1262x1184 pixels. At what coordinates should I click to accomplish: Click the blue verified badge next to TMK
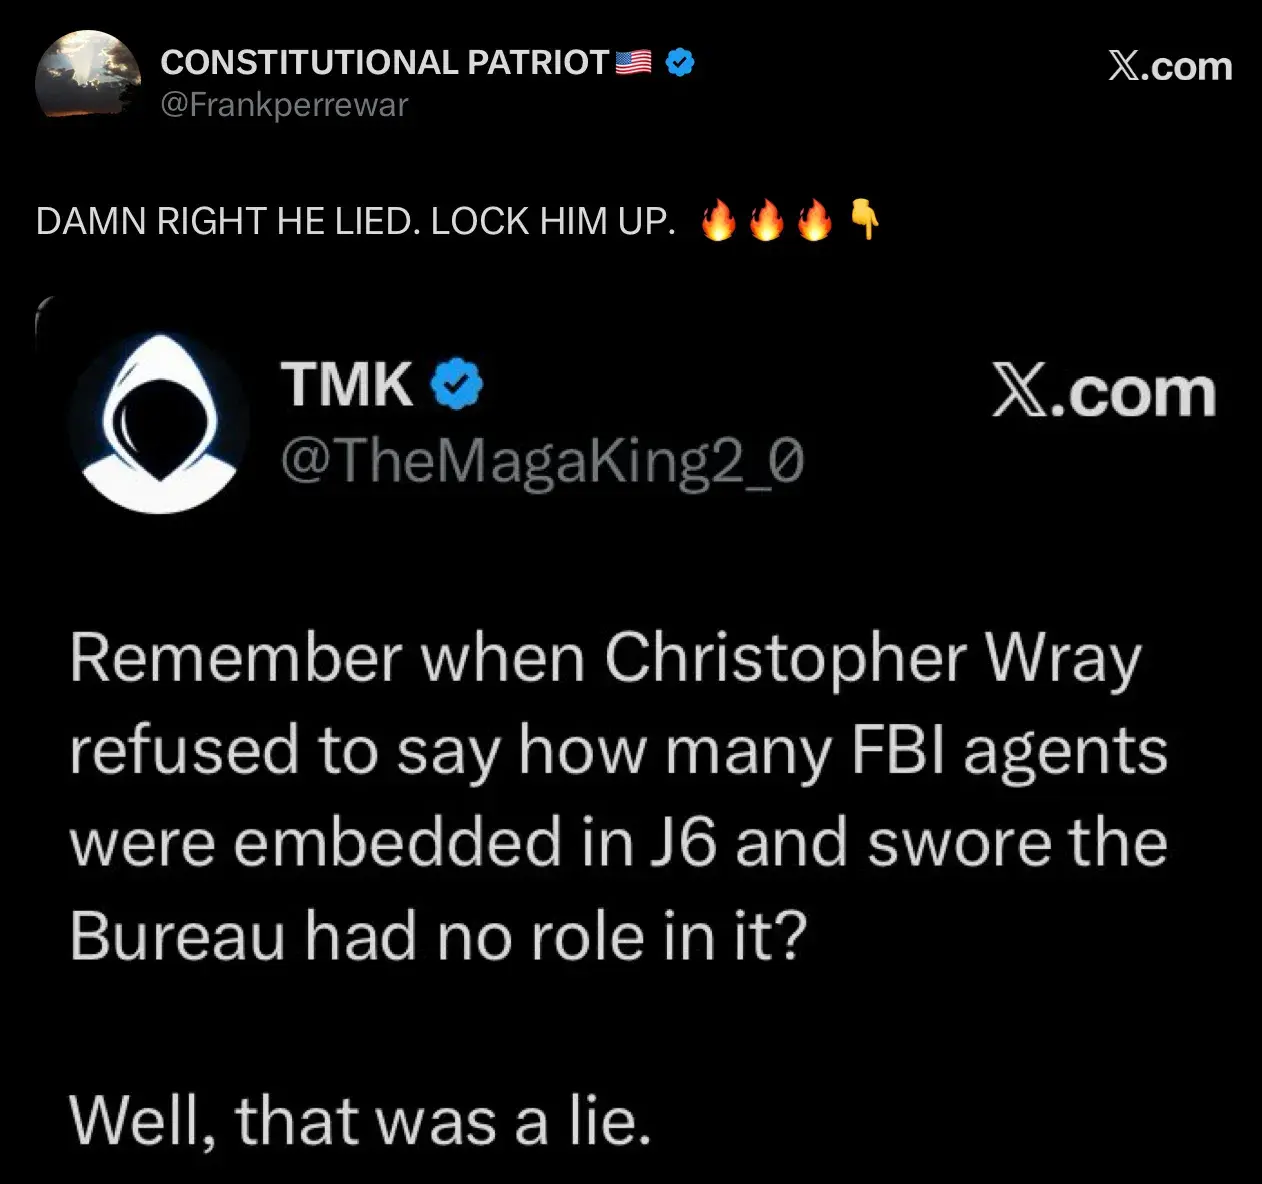(457, 384)
